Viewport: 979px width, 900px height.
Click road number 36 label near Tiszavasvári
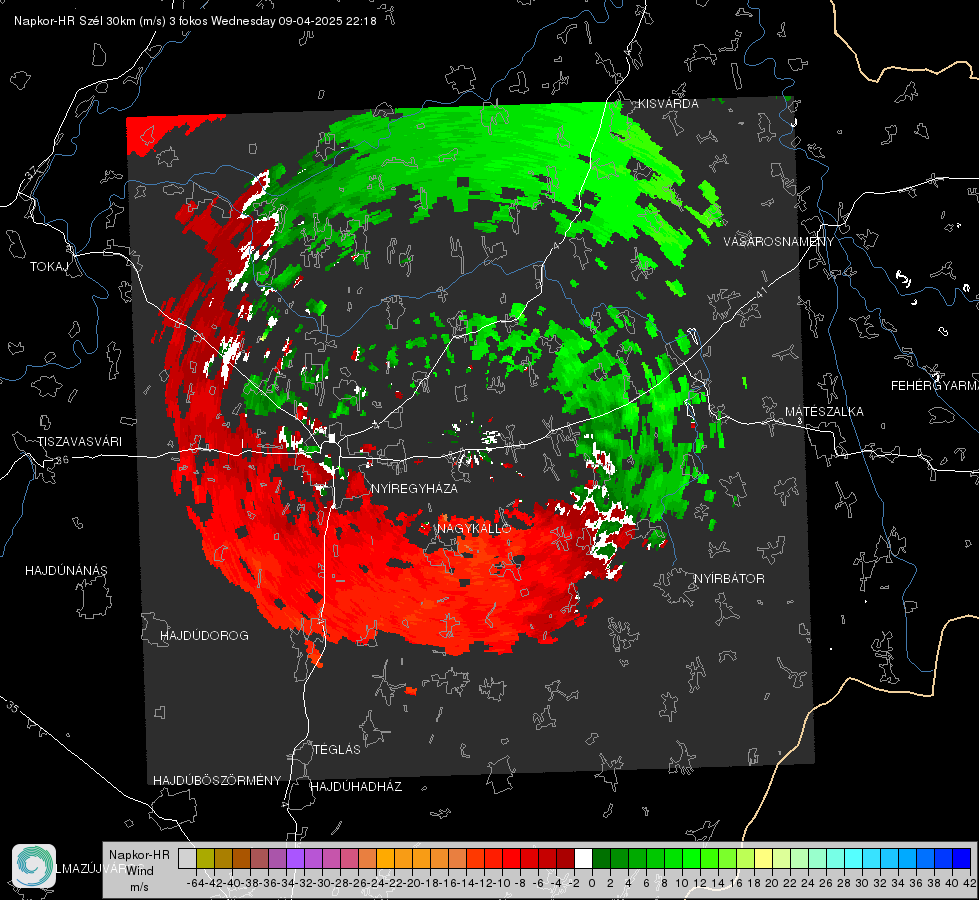click(x=62, y=460)
